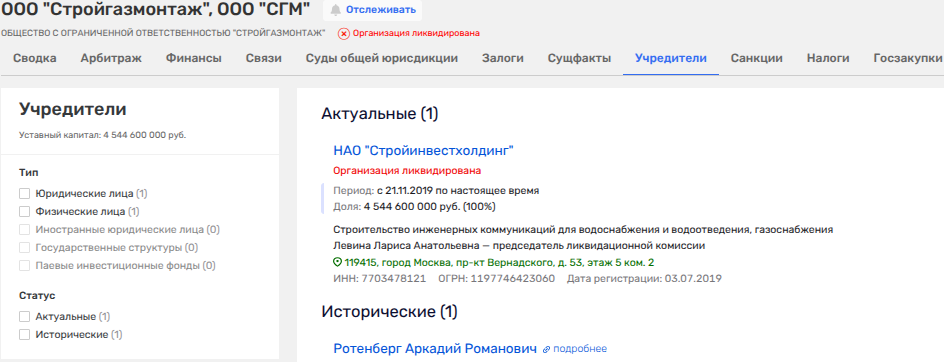Click the Учредители sidebar heading
Screen dimensions: 944x362
click(x=73, y=109)
